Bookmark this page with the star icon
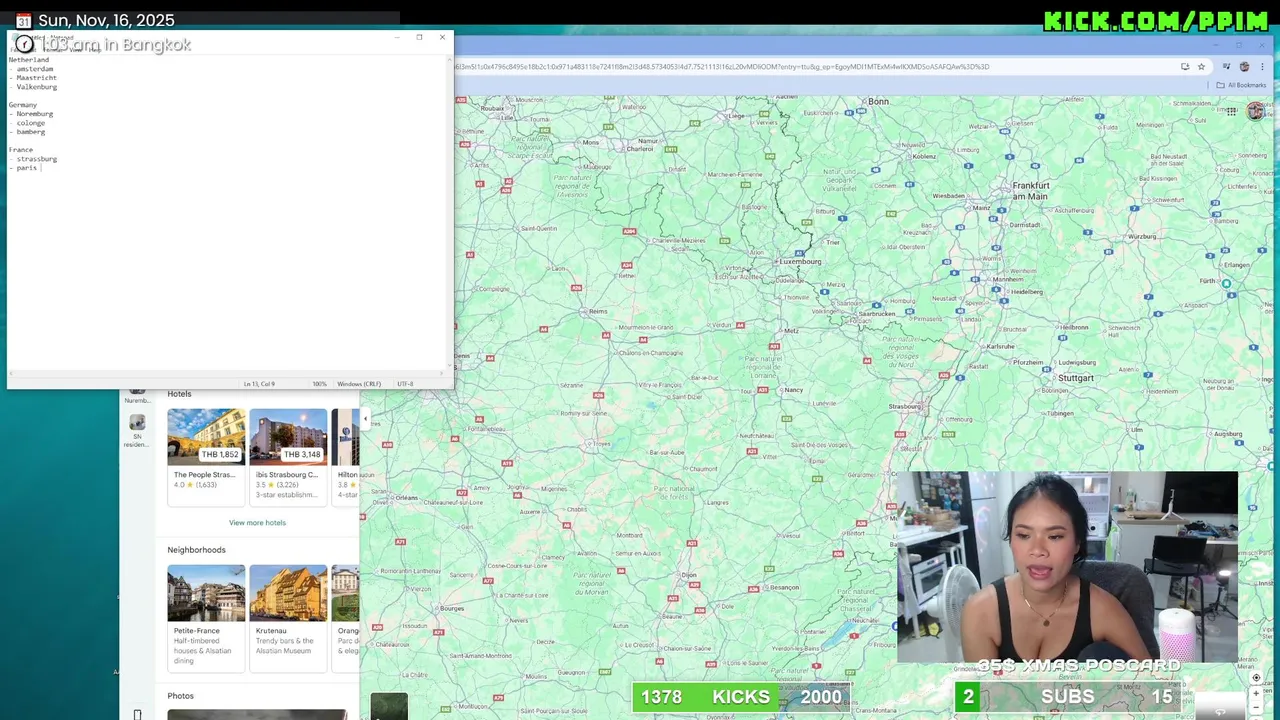Screen dimensions: 1280x720 (1201, 67)
